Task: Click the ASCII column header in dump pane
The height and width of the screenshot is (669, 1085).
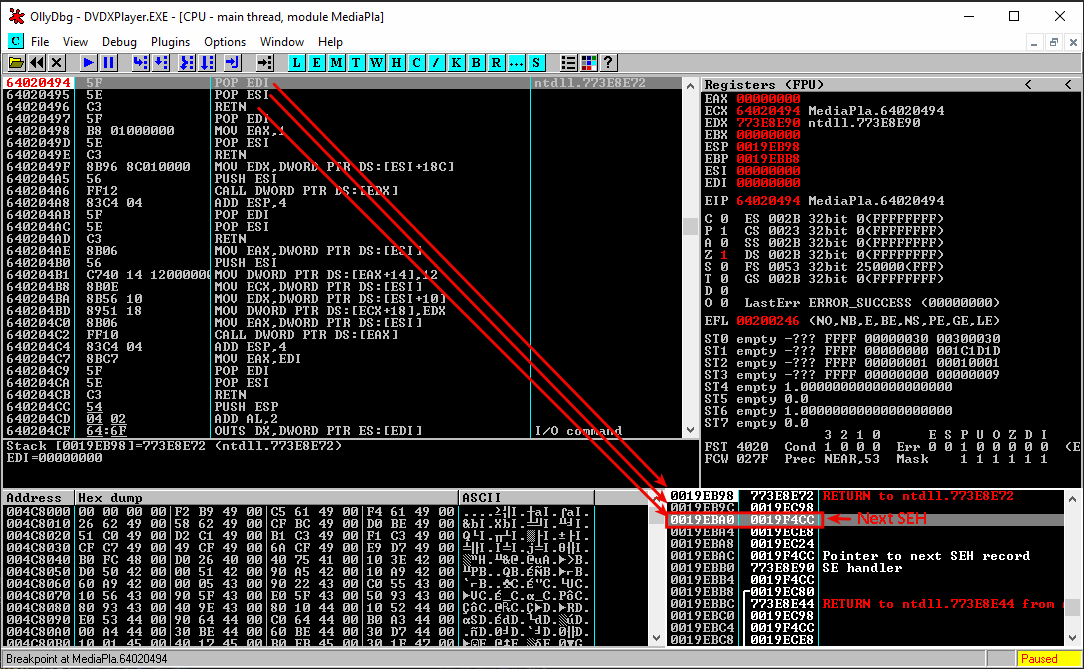Action: click(x=527, y=497)
